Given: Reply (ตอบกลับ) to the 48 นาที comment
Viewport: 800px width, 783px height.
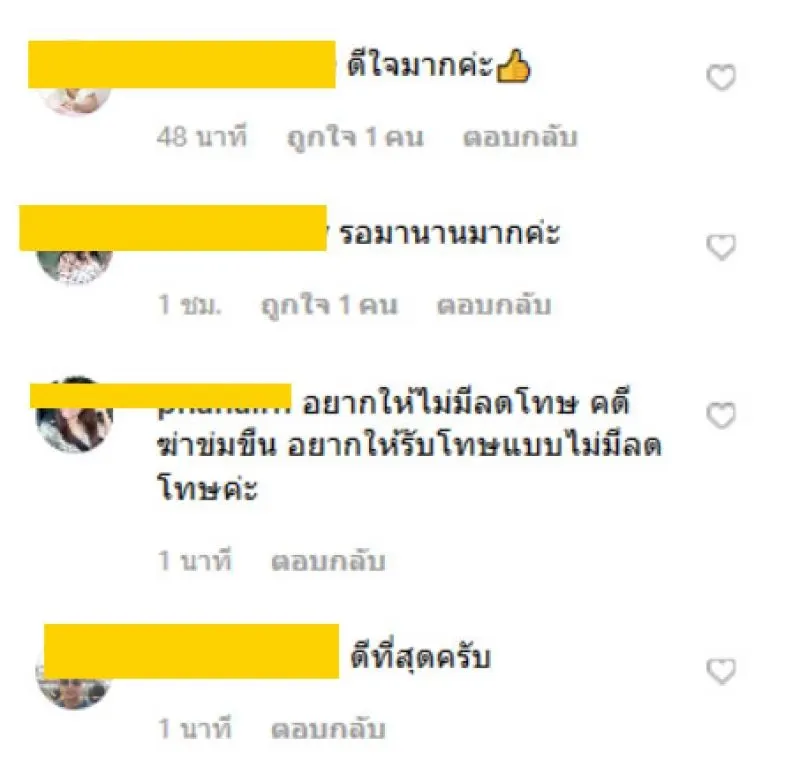Looking at the screenshot, I should (520, 137).
